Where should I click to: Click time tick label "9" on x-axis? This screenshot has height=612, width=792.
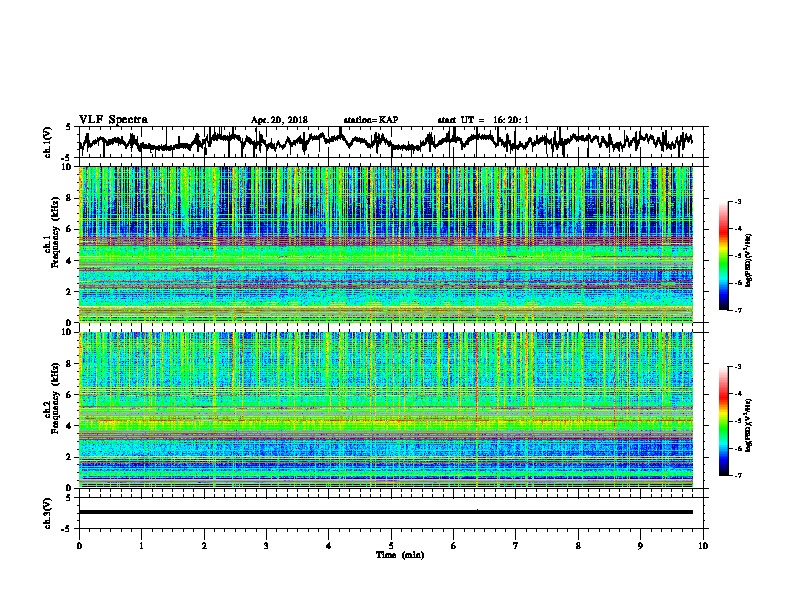click(x=640, y=546)
